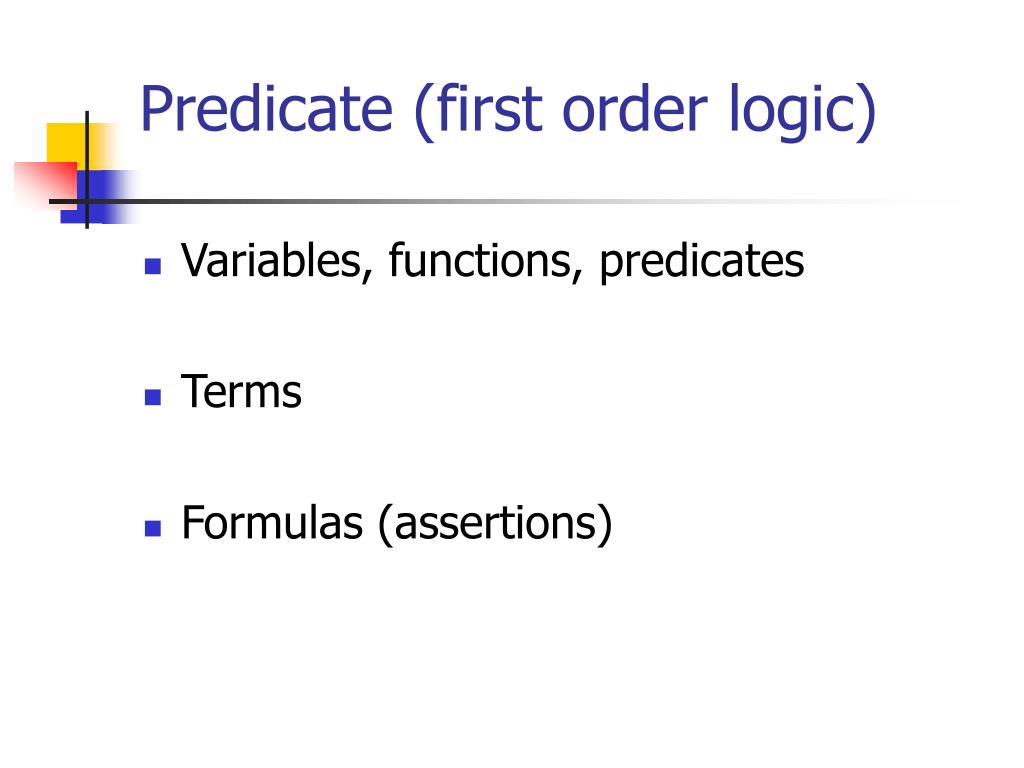The image size is (1024, 768).
Task: Click the word Formulas in the third bullet
Action: tap(272, 522)
